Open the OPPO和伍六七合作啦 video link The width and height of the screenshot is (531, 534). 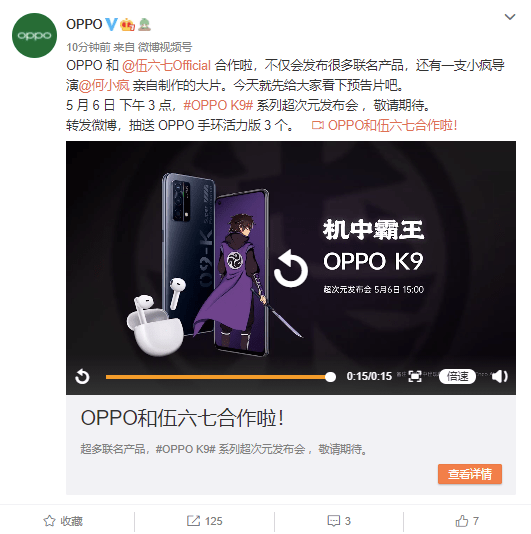(385, 125)
